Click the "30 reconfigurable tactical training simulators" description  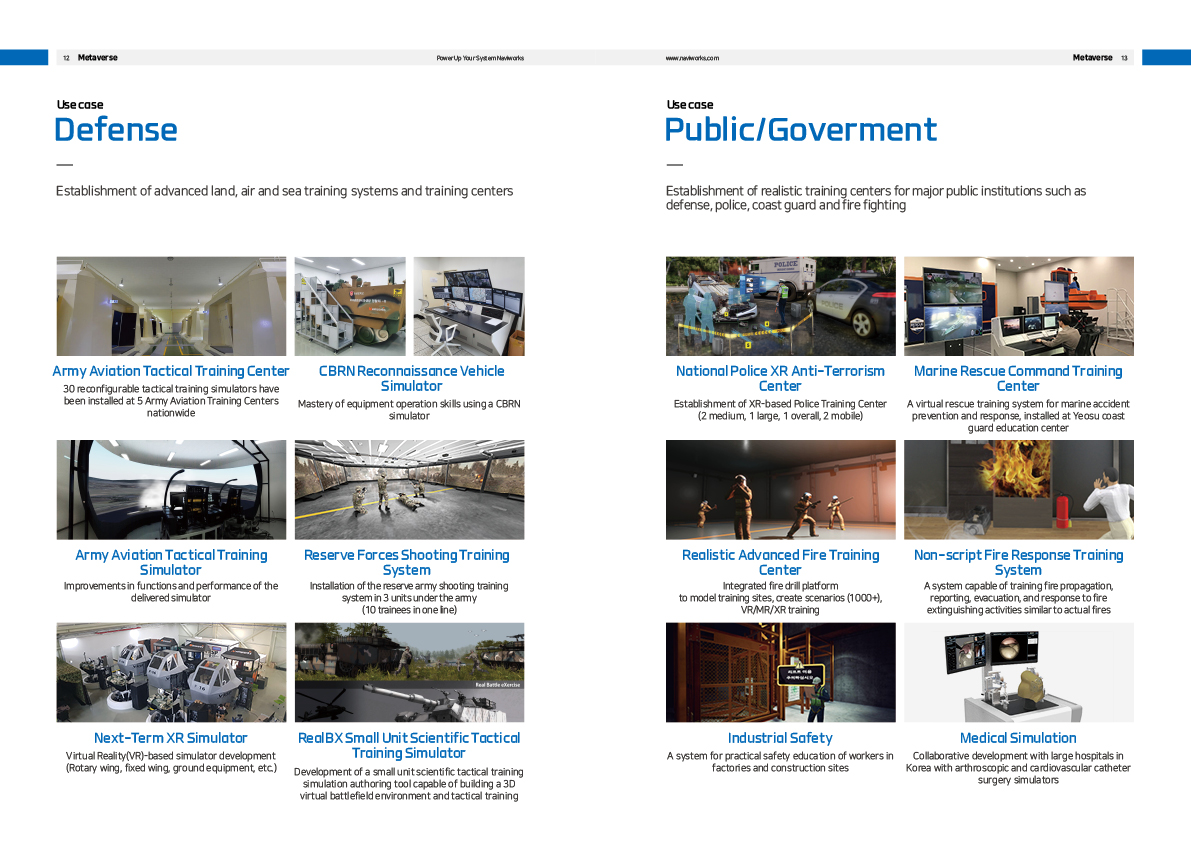click(171, 401)
